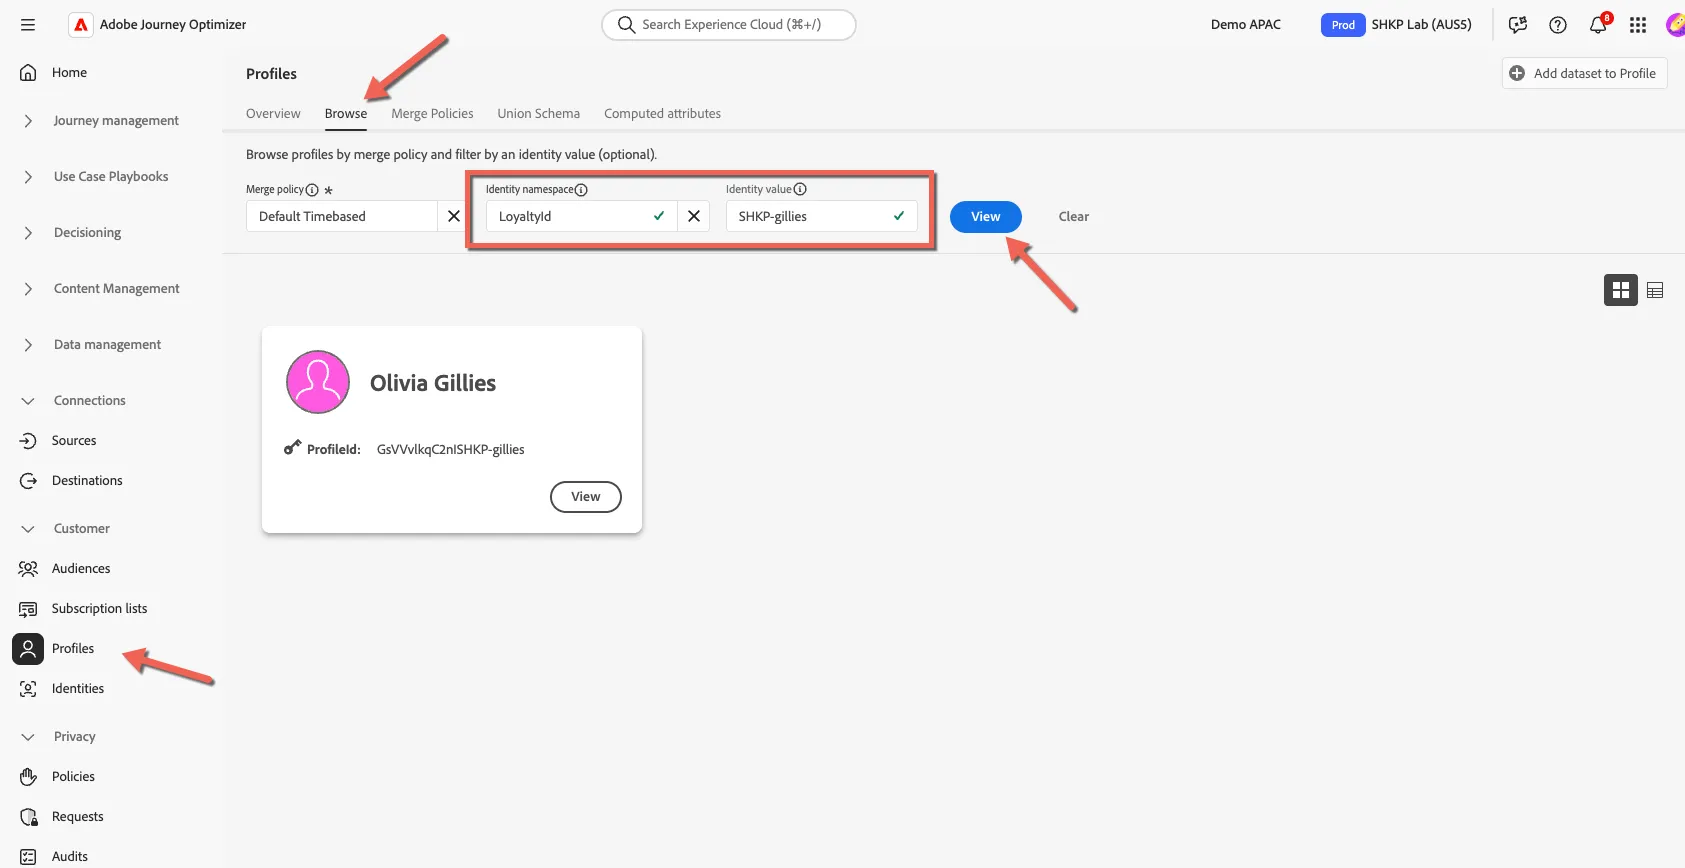Open the Merge Policies tab
The width and height of the screenshot is (1685, 868).
(432, 114)
